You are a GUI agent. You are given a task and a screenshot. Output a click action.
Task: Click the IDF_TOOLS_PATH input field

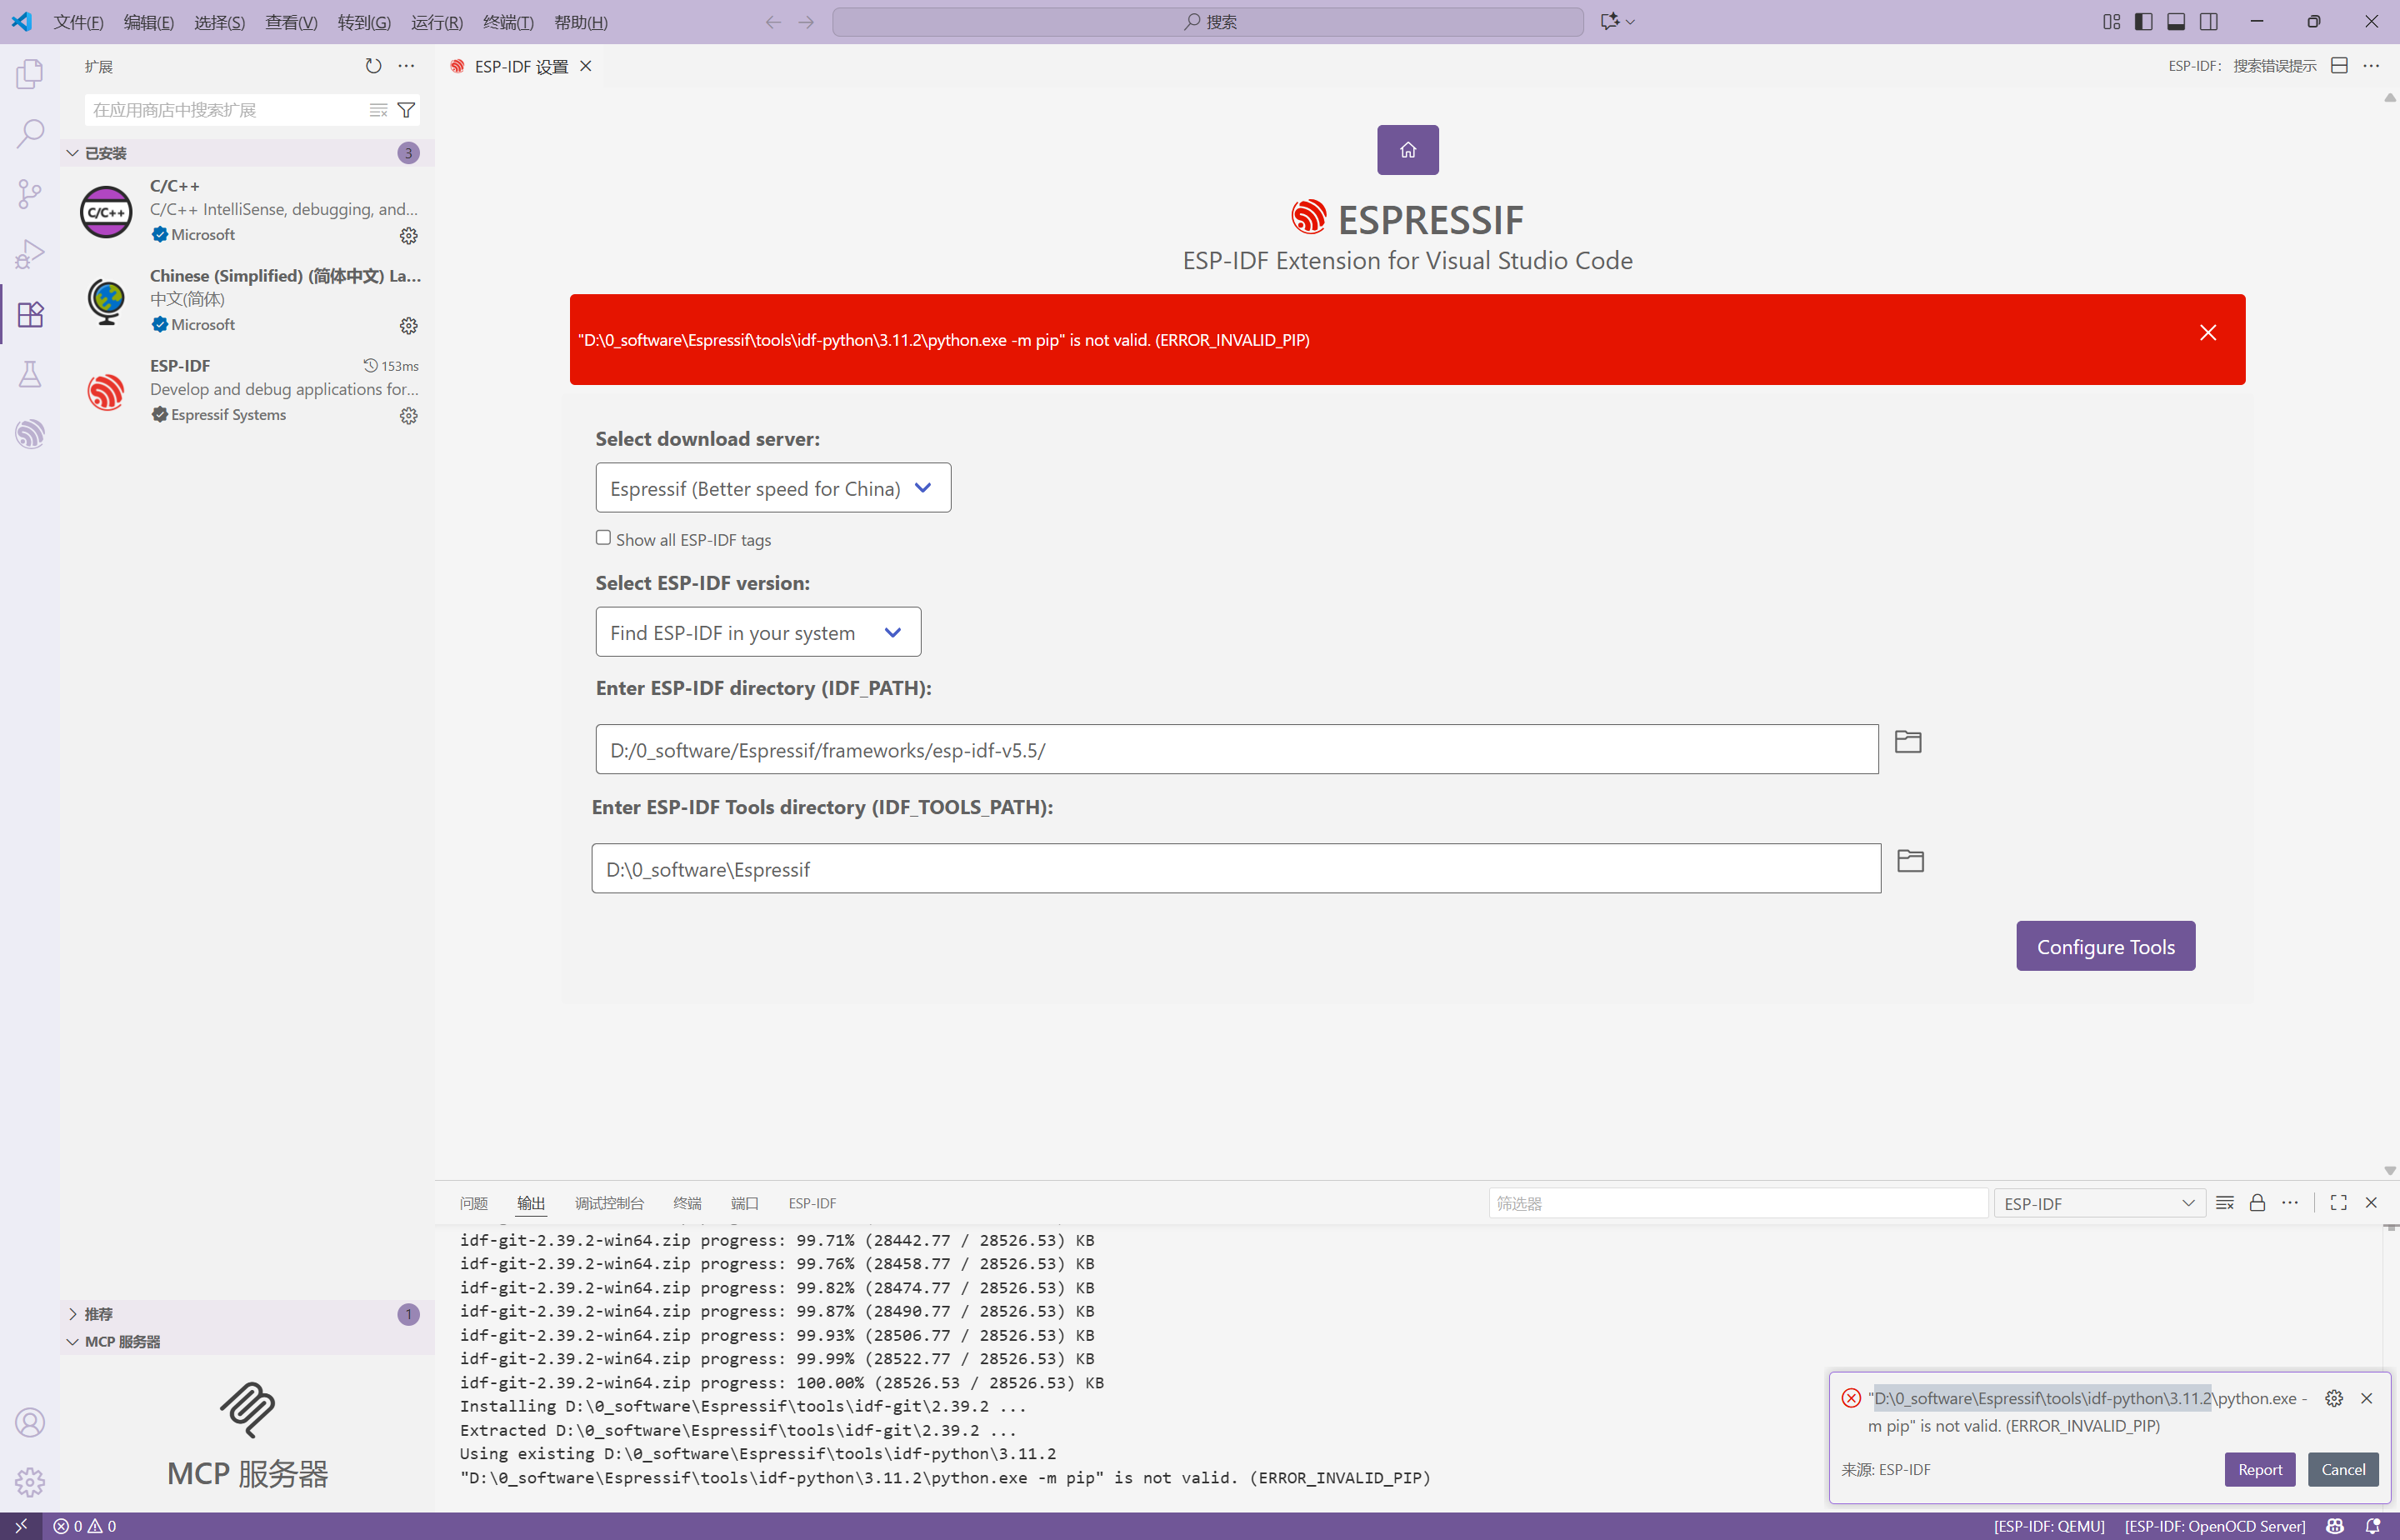[x=1235, y=869]
